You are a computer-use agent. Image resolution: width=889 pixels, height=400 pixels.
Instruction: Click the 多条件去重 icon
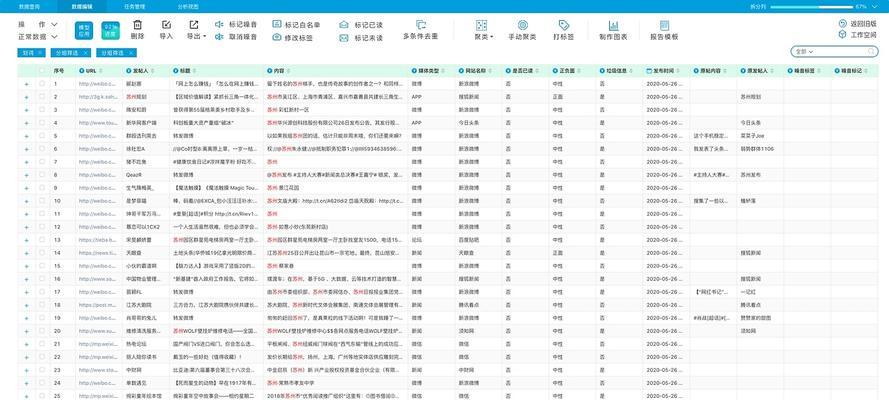click(x=421, y=25)
